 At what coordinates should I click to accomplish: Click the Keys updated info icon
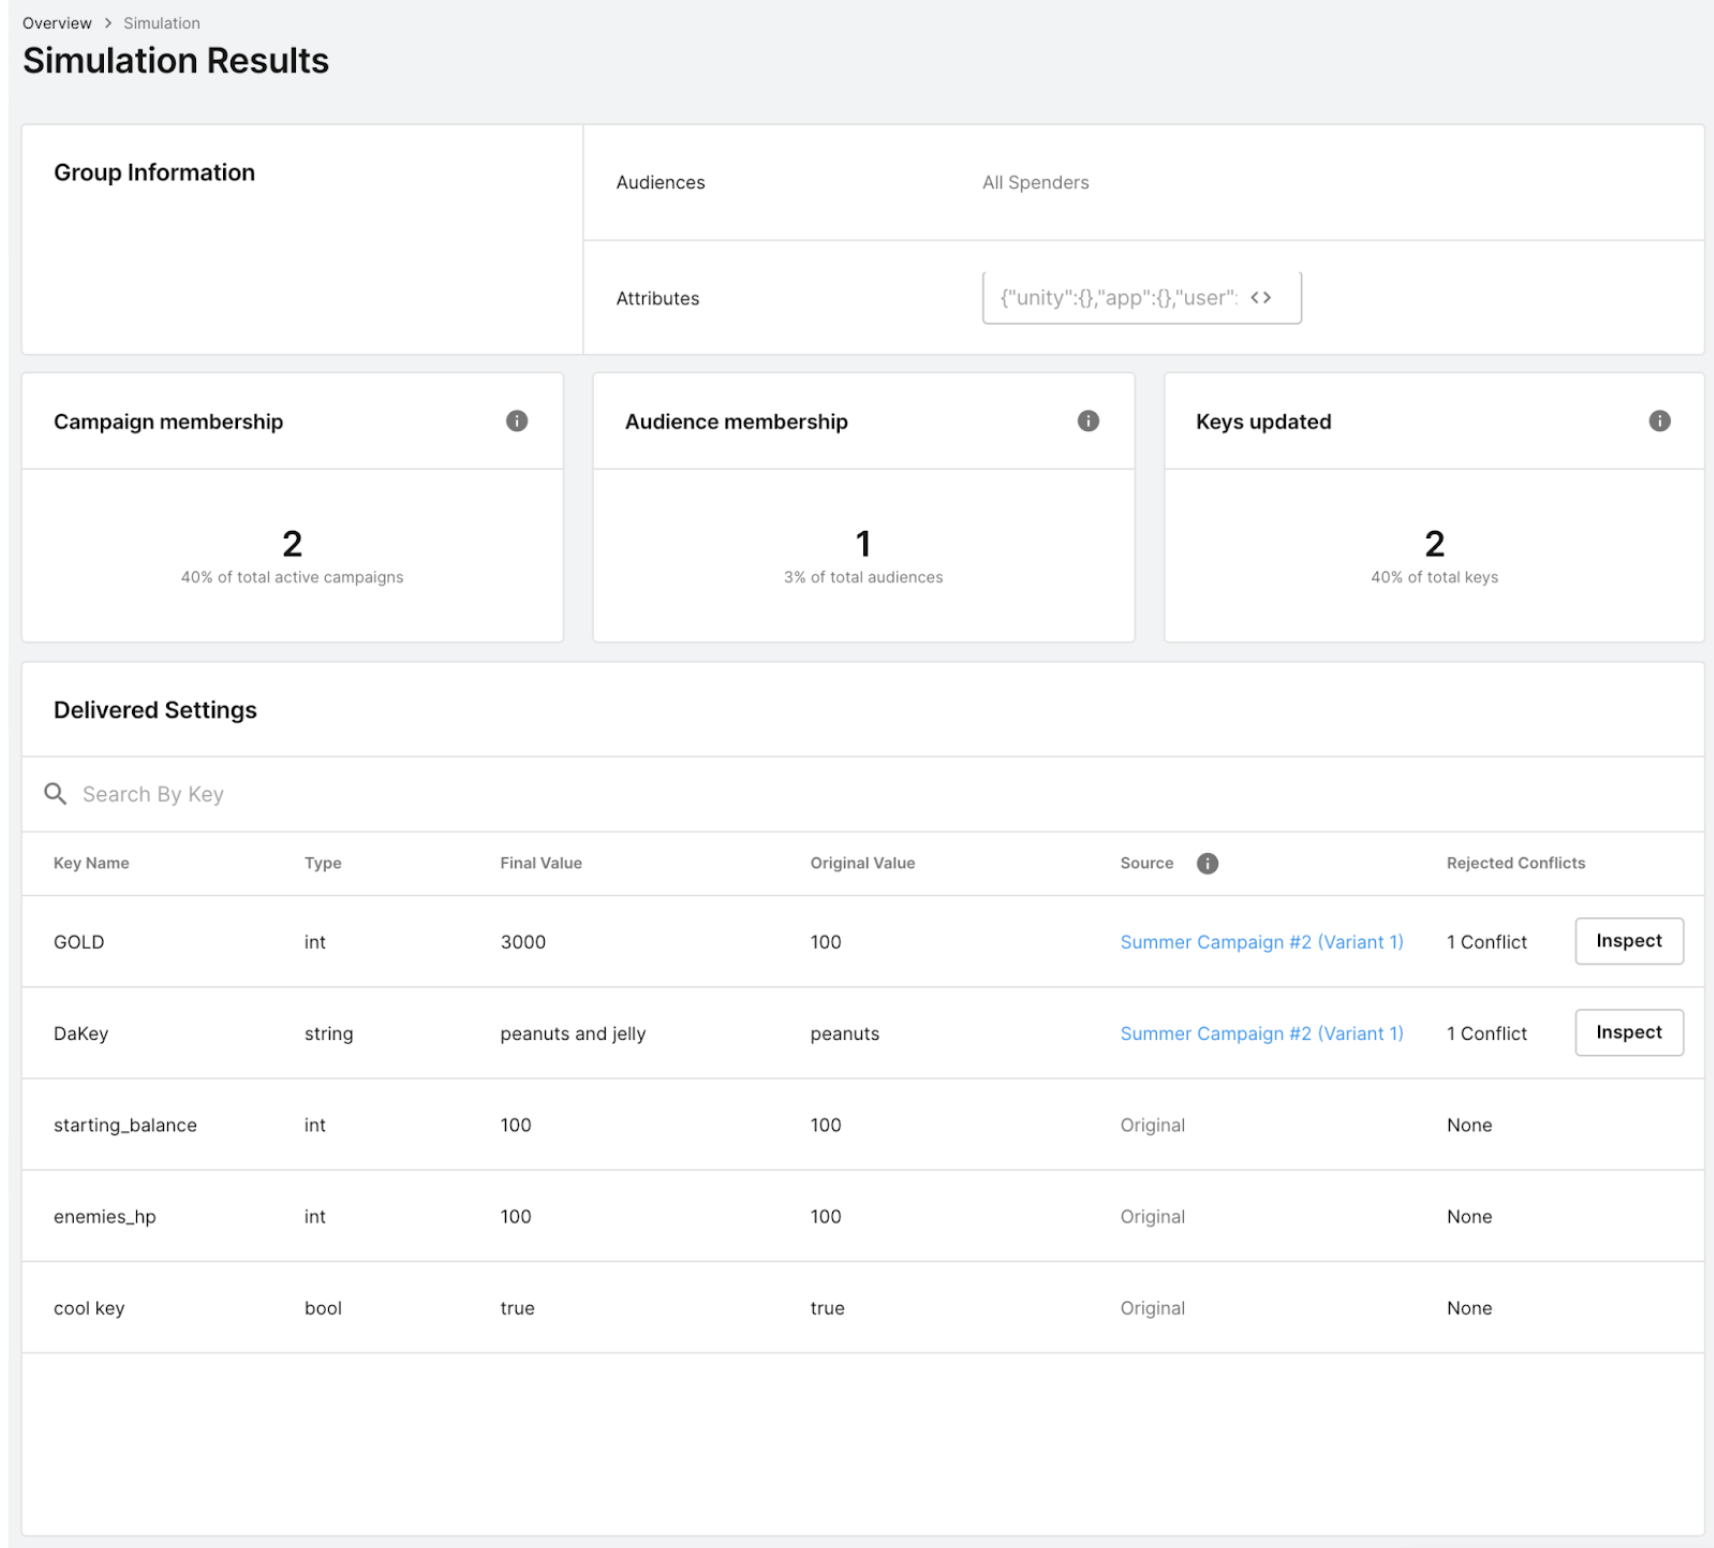pos(1659,421)
